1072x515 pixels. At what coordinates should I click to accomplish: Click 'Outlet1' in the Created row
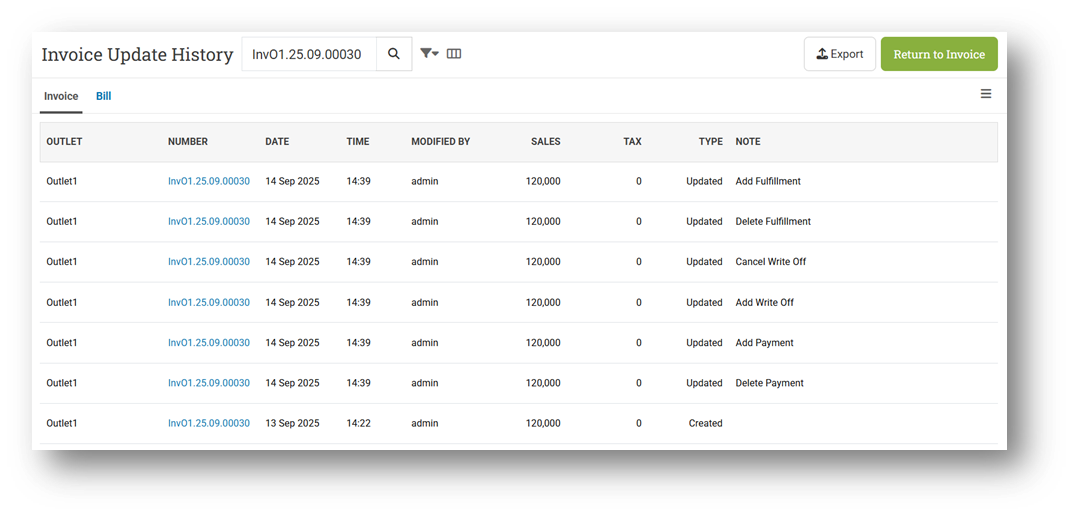point(62,423)
